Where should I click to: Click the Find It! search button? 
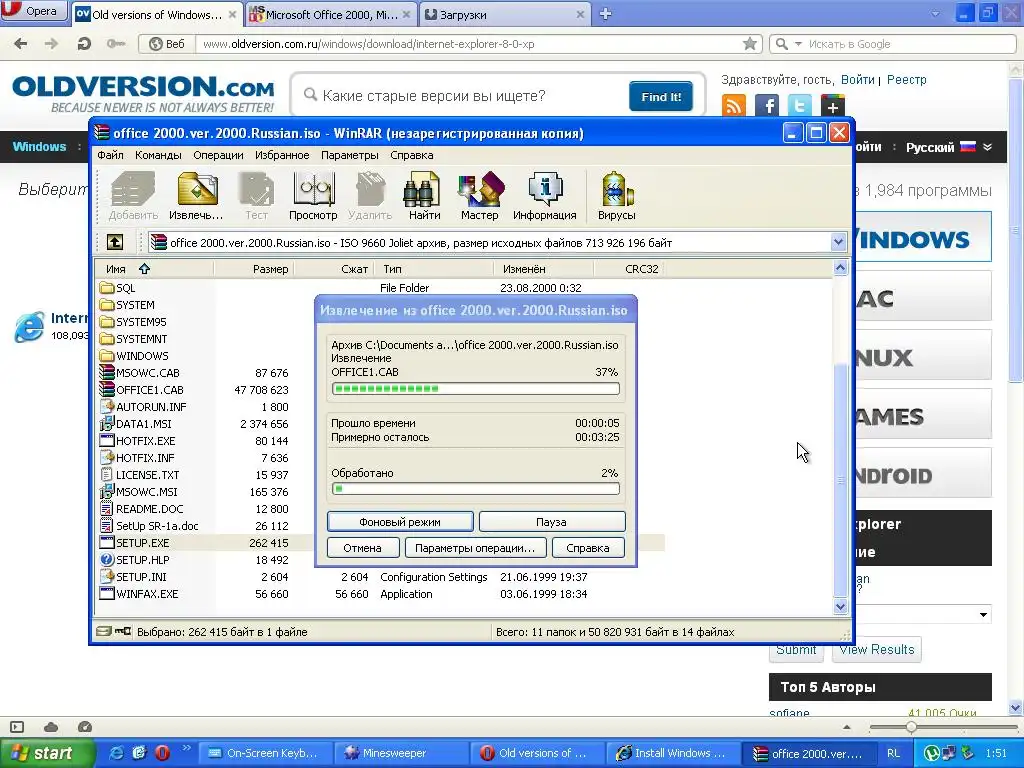point(661,97)
